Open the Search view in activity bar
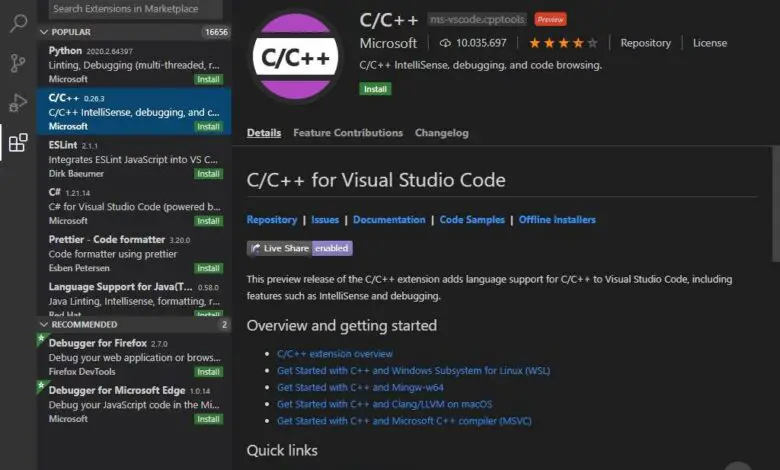The height and width of the screenshot is (470, 780). click(x=18, y=22)
